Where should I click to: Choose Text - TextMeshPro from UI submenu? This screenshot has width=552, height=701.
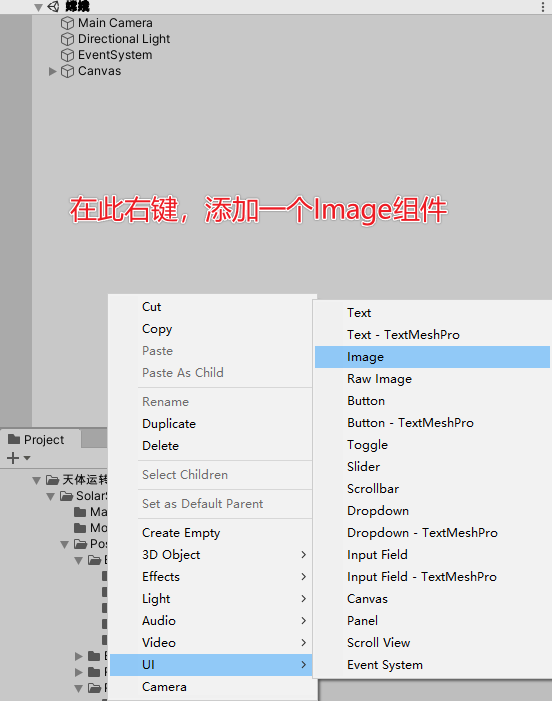pos(432,335)
